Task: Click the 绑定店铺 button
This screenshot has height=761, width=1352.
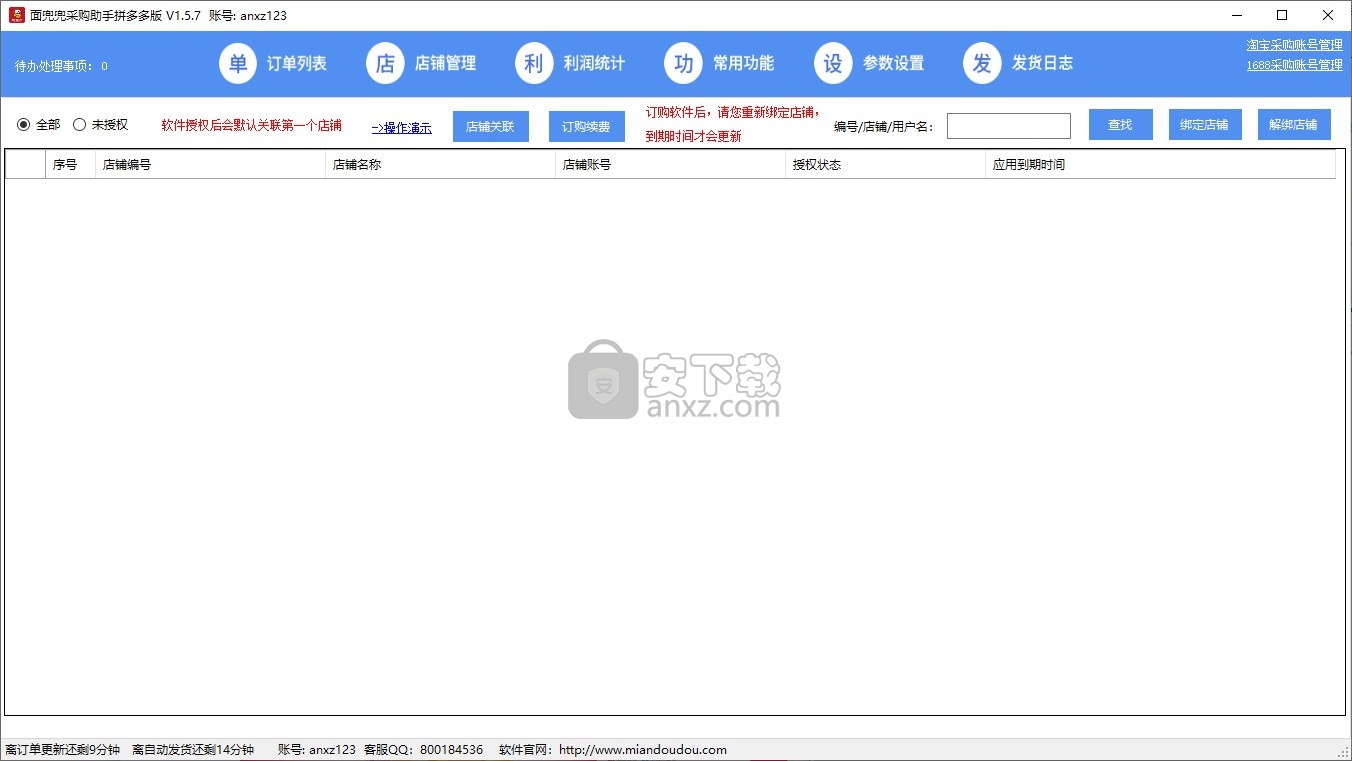Action: click(1204, 125)
